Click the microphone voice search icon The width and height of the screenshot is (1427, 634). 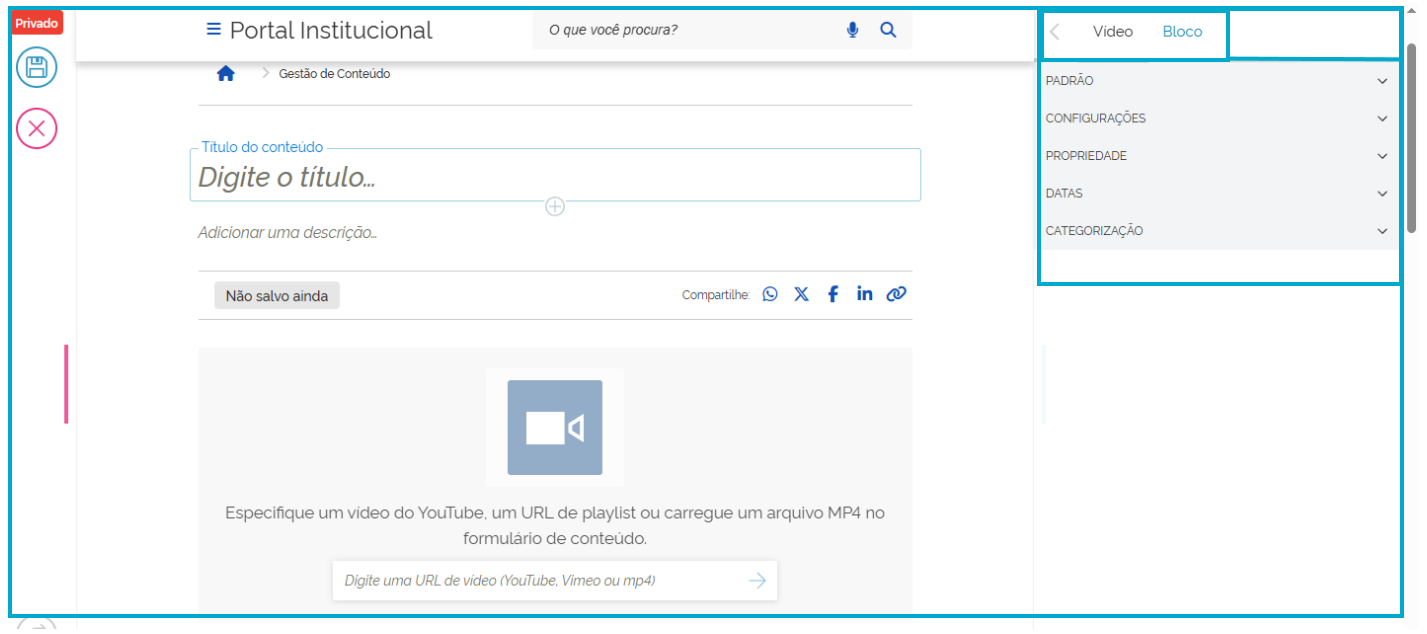pyautogui.click(x=852, y=30)
